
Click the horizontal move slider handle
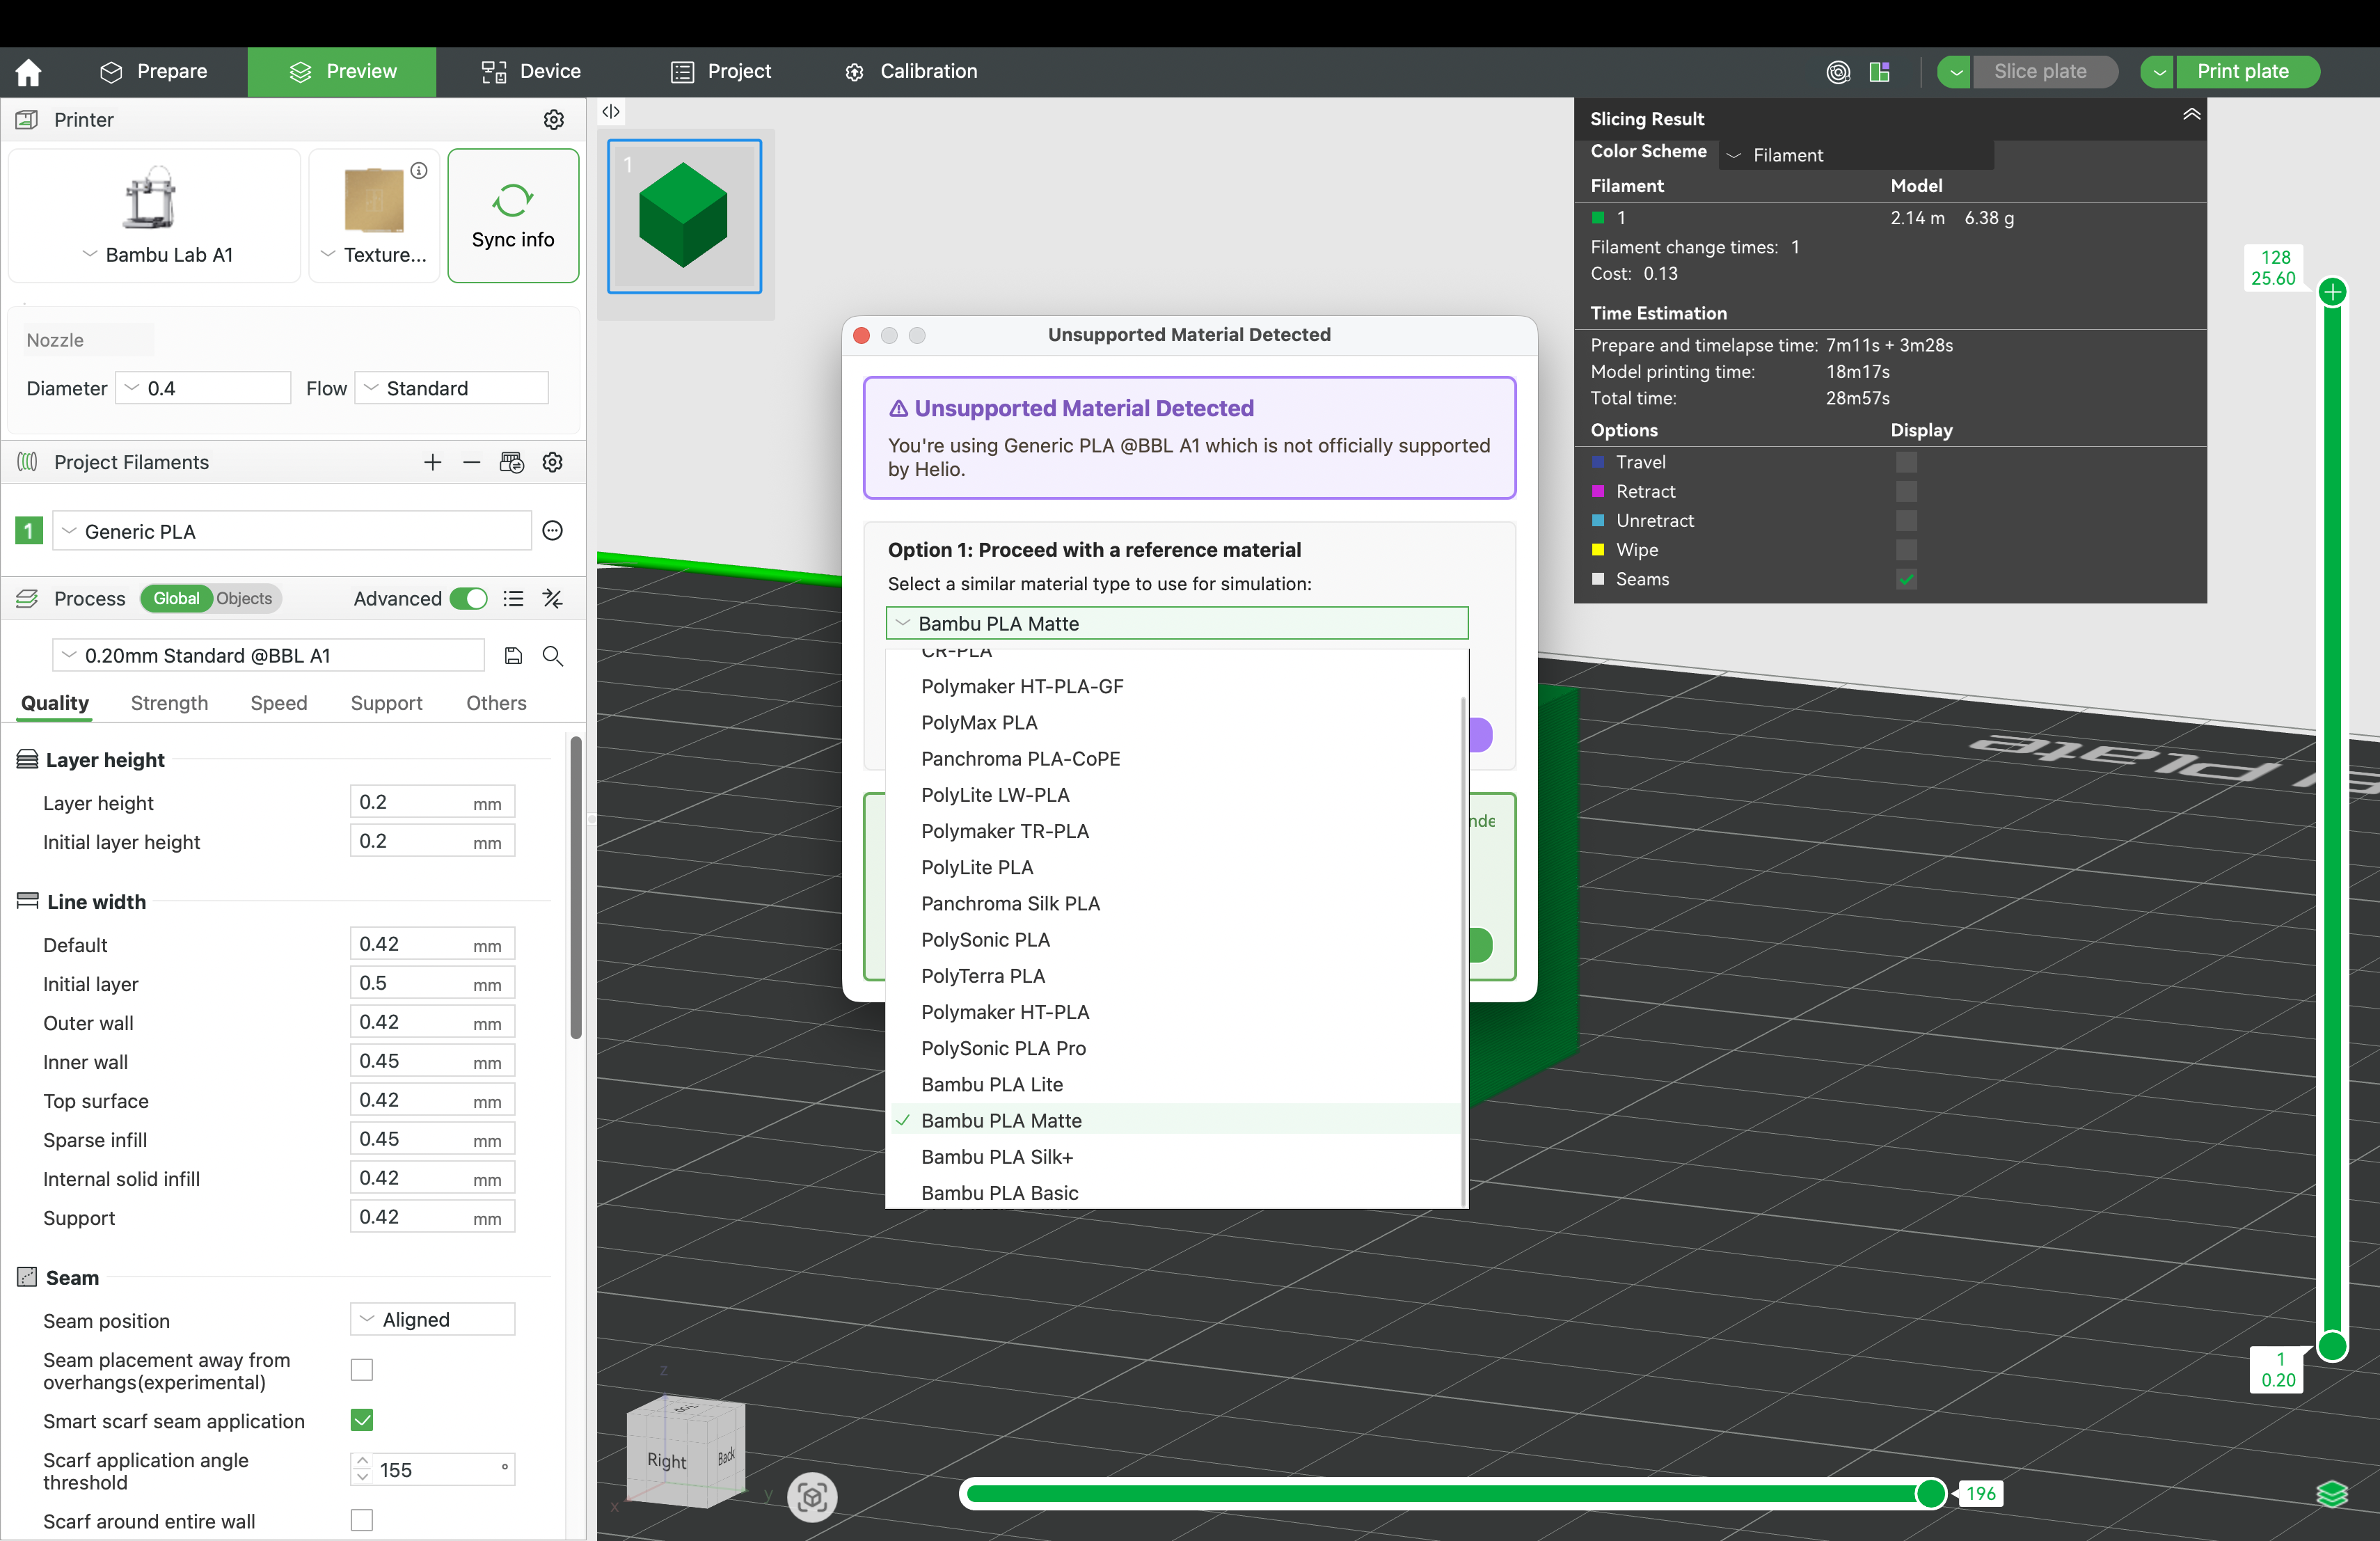[x=1930, y=1494]
